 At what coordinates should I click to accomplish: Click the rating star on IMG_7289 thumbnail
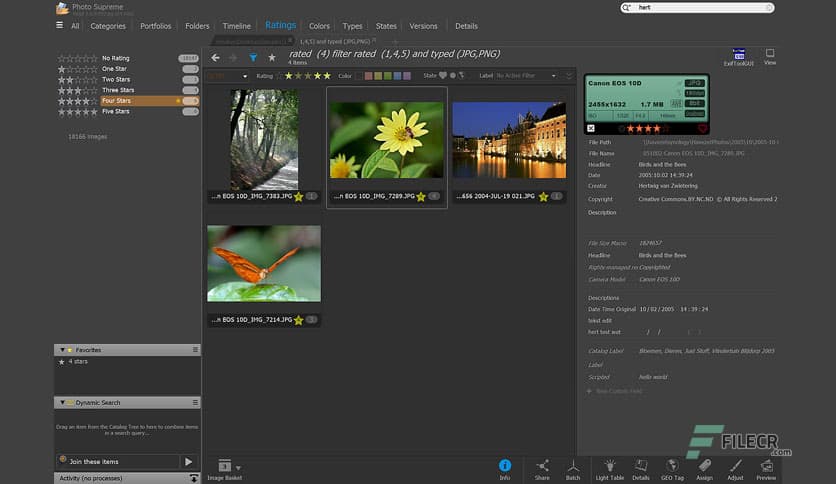coord(421,197)
